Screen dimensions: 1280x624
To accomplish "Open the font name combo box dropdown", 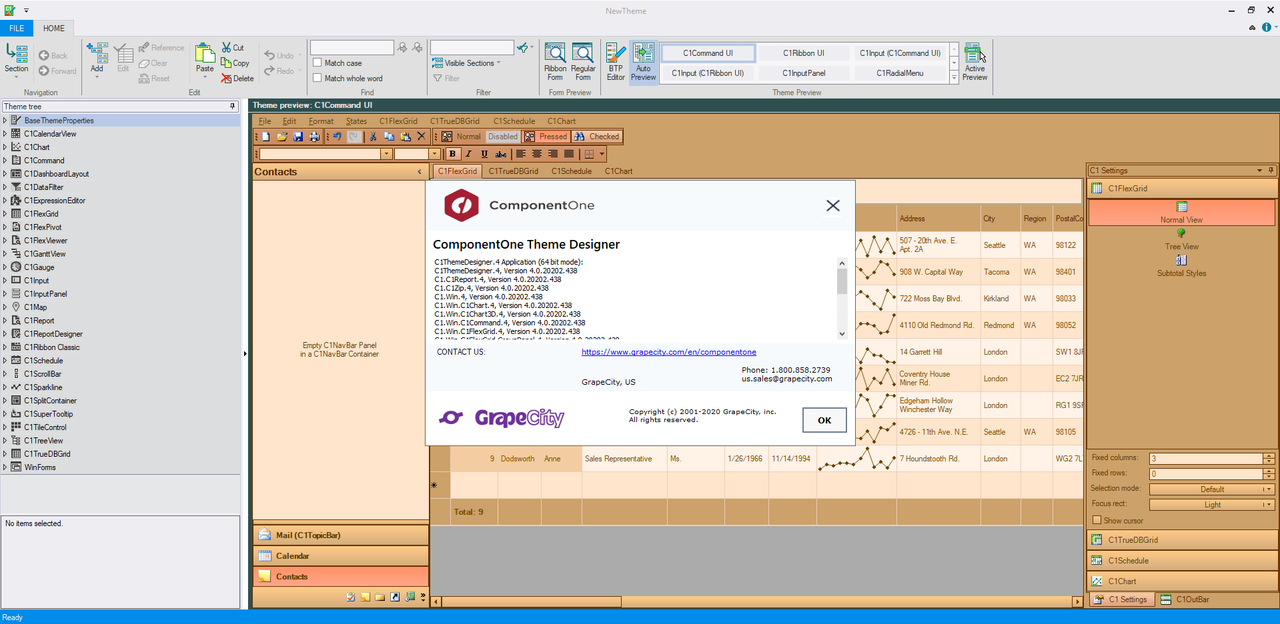I will point(386,154).
